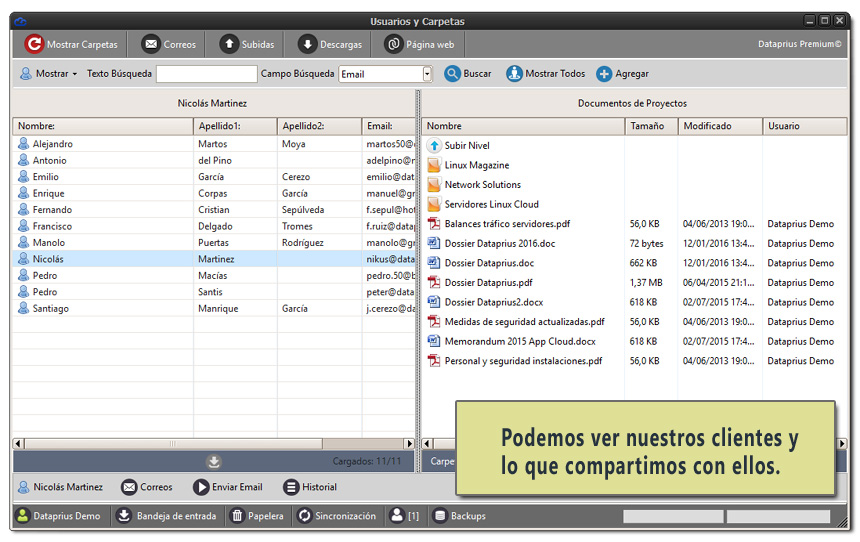This screenshot has width=860, height=542.
Task: Select the user row Santiago Manrique
Action: pyautogui.click(x=214, y=308)
